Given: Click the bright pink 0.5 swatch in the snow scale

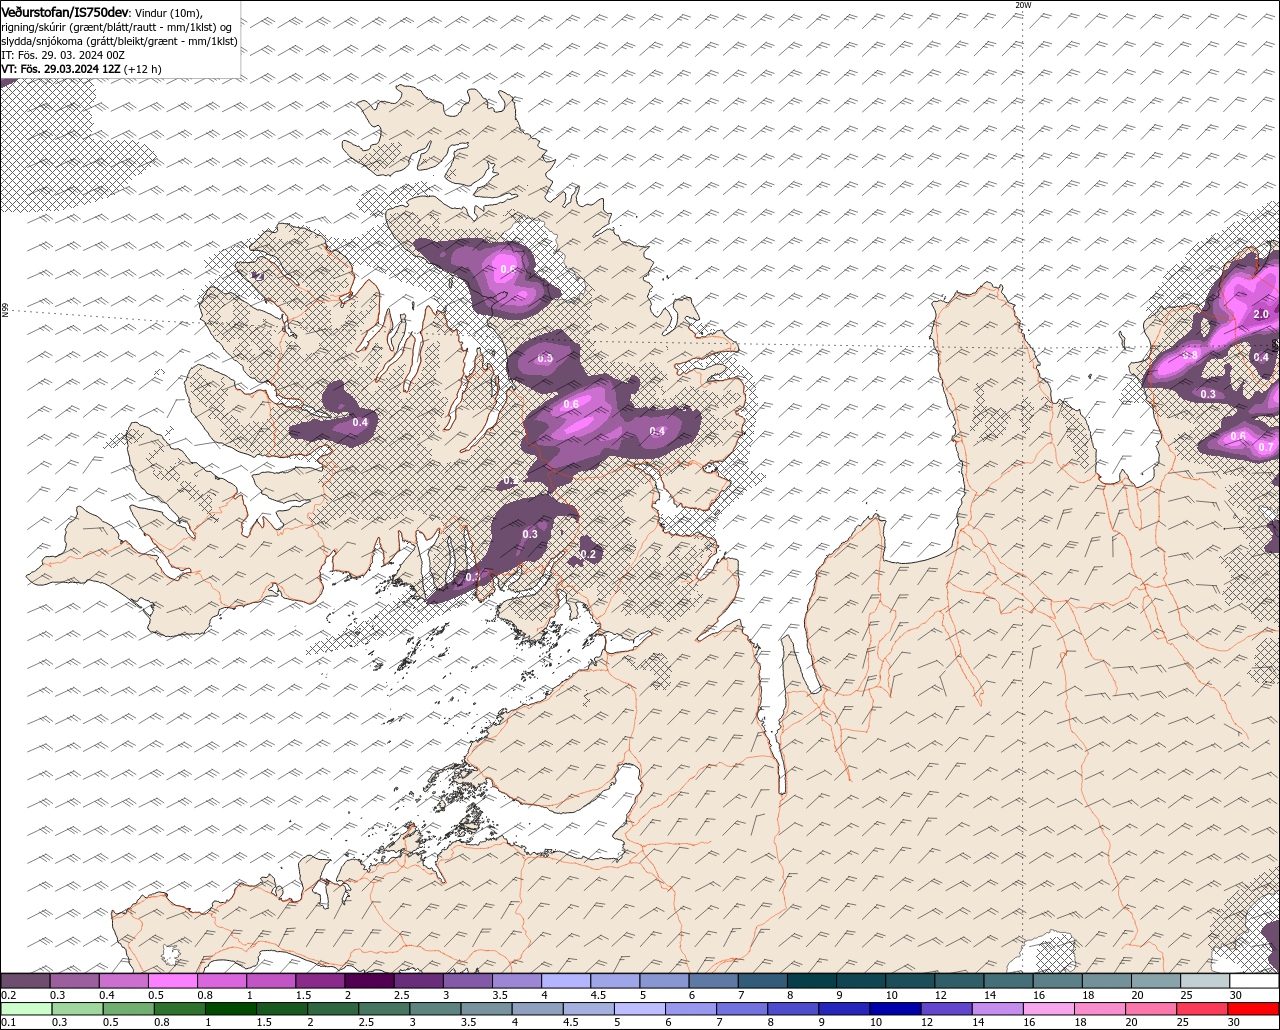Looking at the screenshot, I should (172, 981).
